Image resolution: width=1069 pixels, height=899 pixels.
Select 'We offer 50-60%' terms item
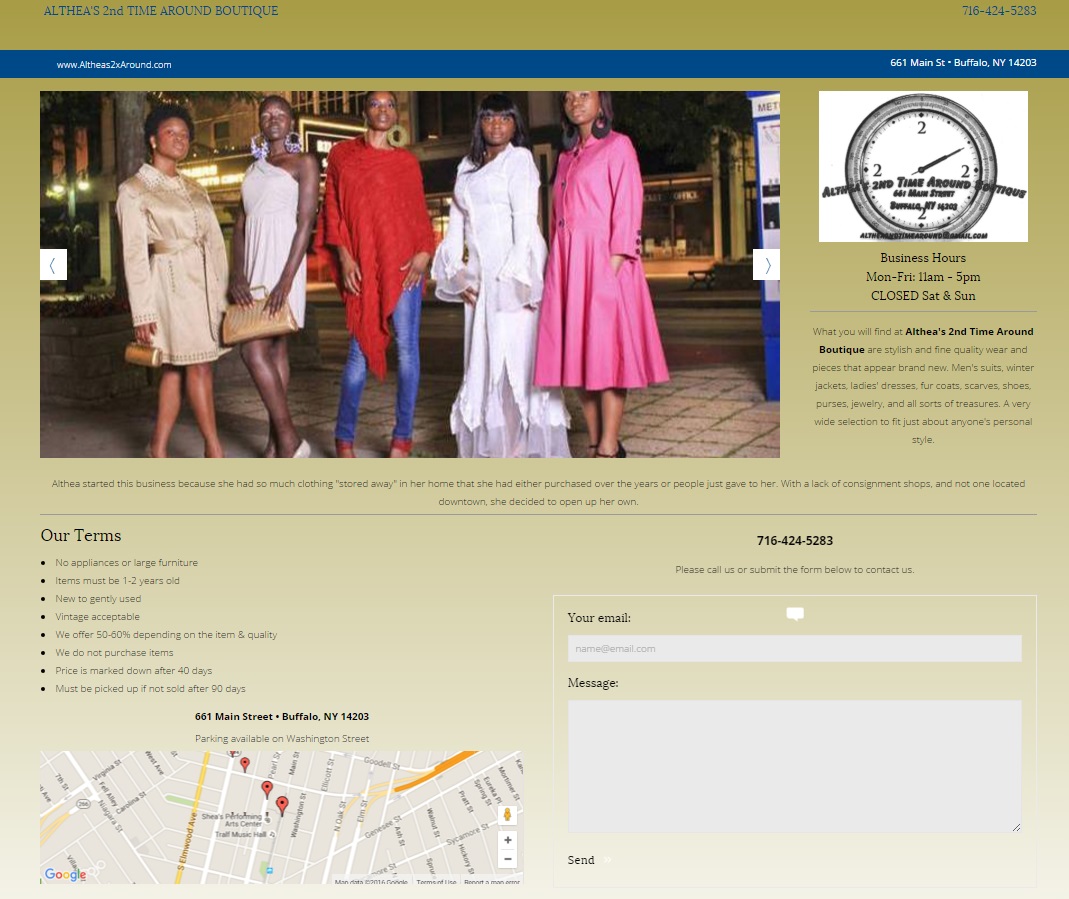(166, 635)
